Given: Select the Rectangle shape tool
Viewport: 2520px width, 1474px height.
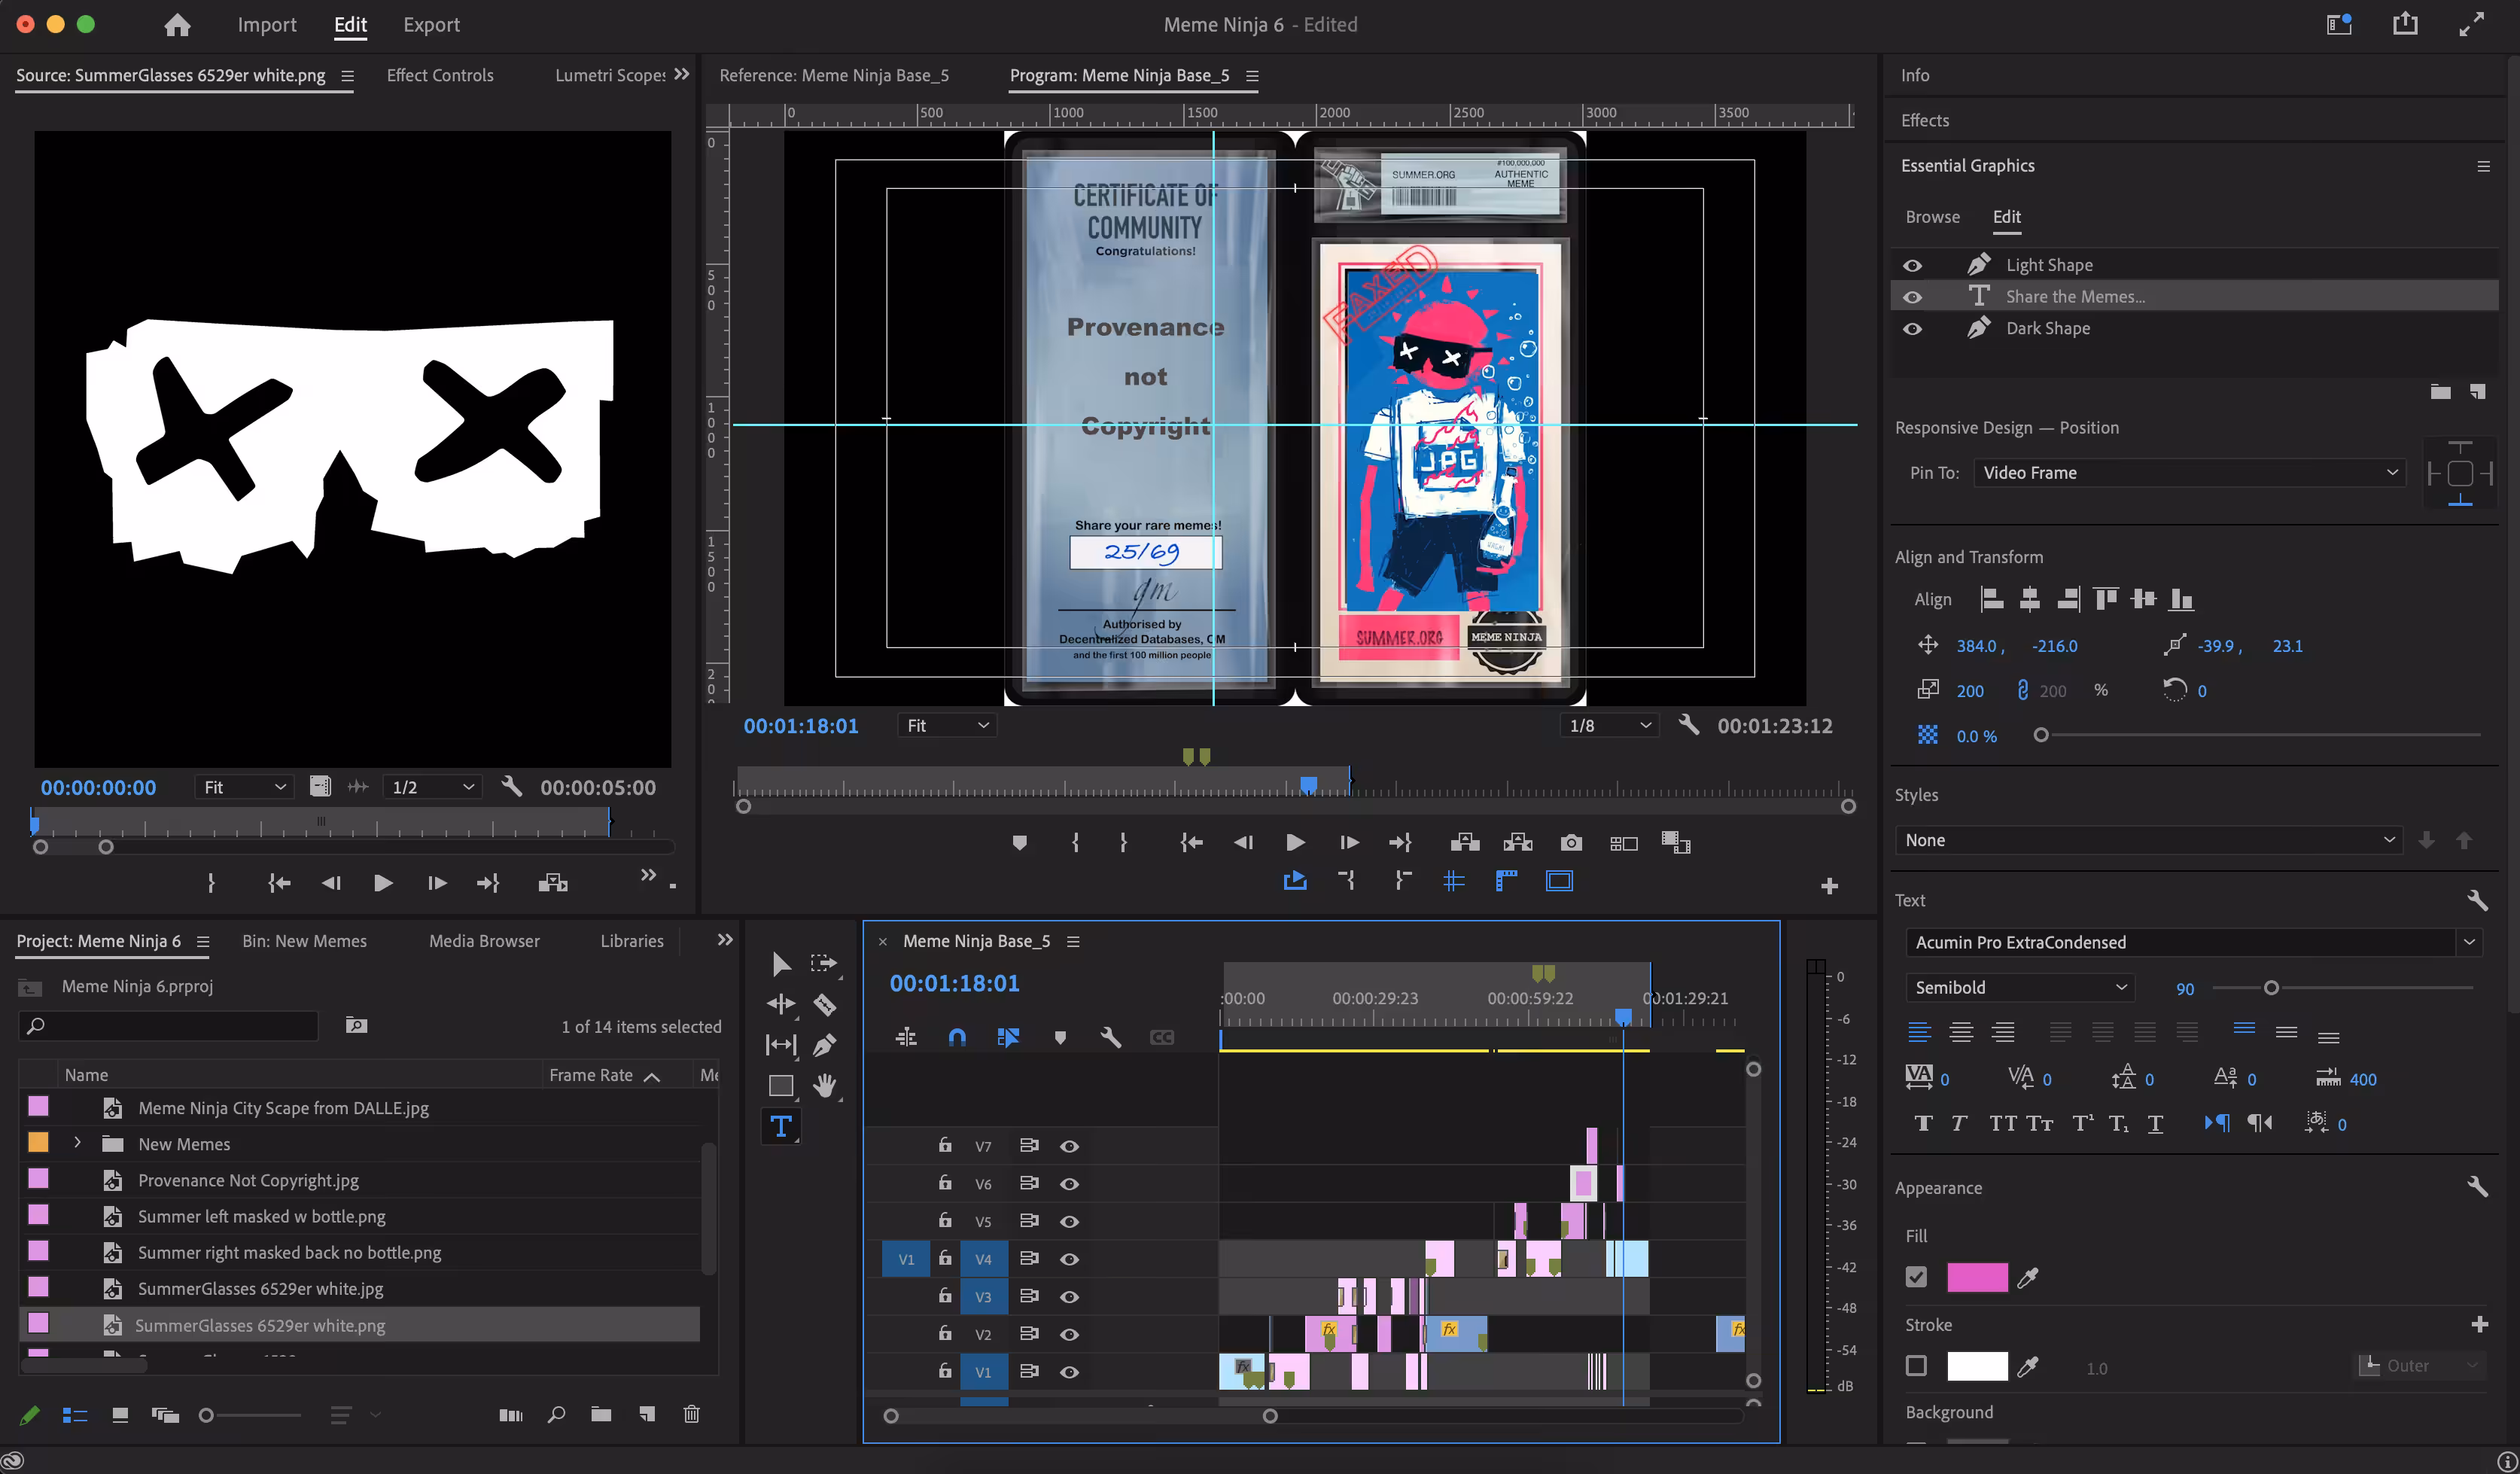Looking at the screenshot, I should coord(781,1085).
